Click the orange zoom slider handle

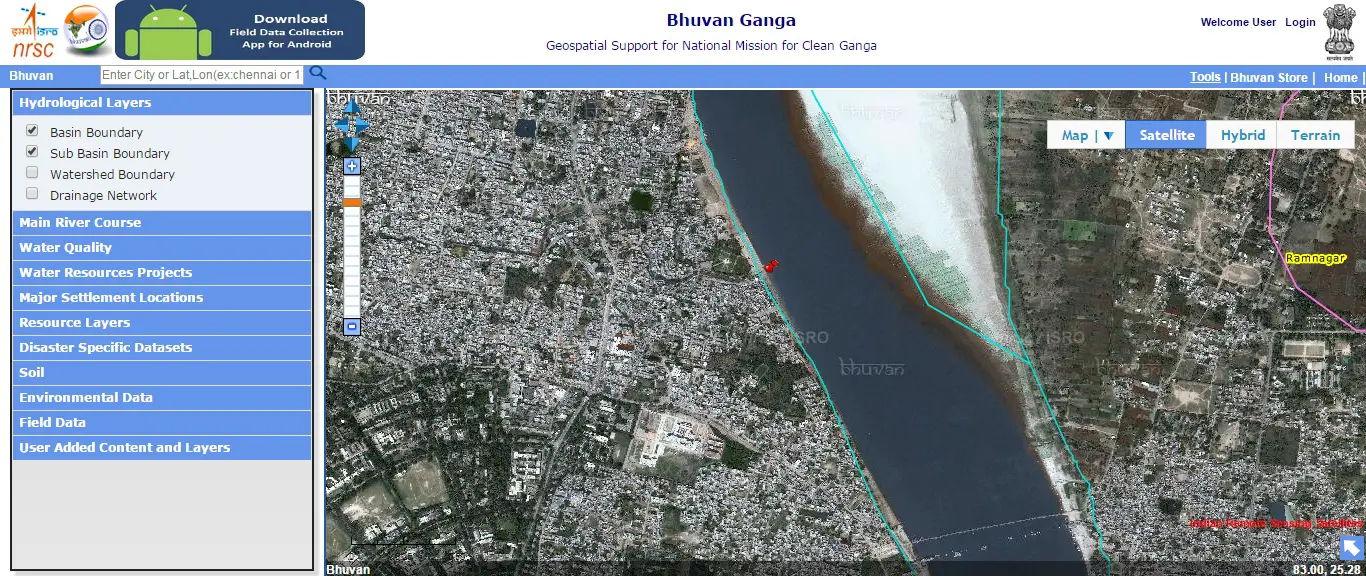pyautogui.click(x=352, y=202)
